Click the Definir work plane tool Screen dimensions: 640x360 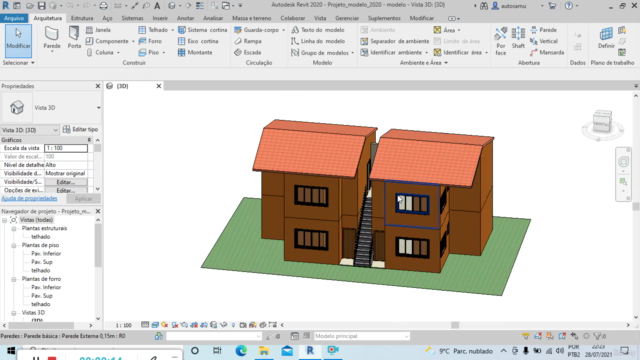(x=606, y=38)
